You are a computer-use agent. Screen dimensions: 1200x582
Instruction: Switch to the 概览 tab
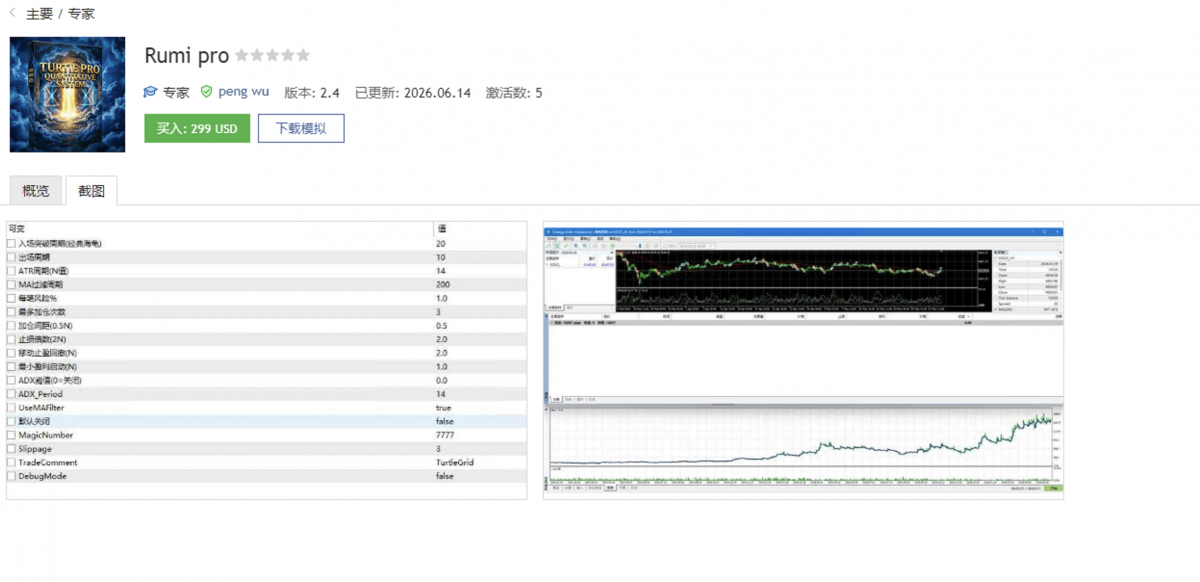[x=36, y=190]
